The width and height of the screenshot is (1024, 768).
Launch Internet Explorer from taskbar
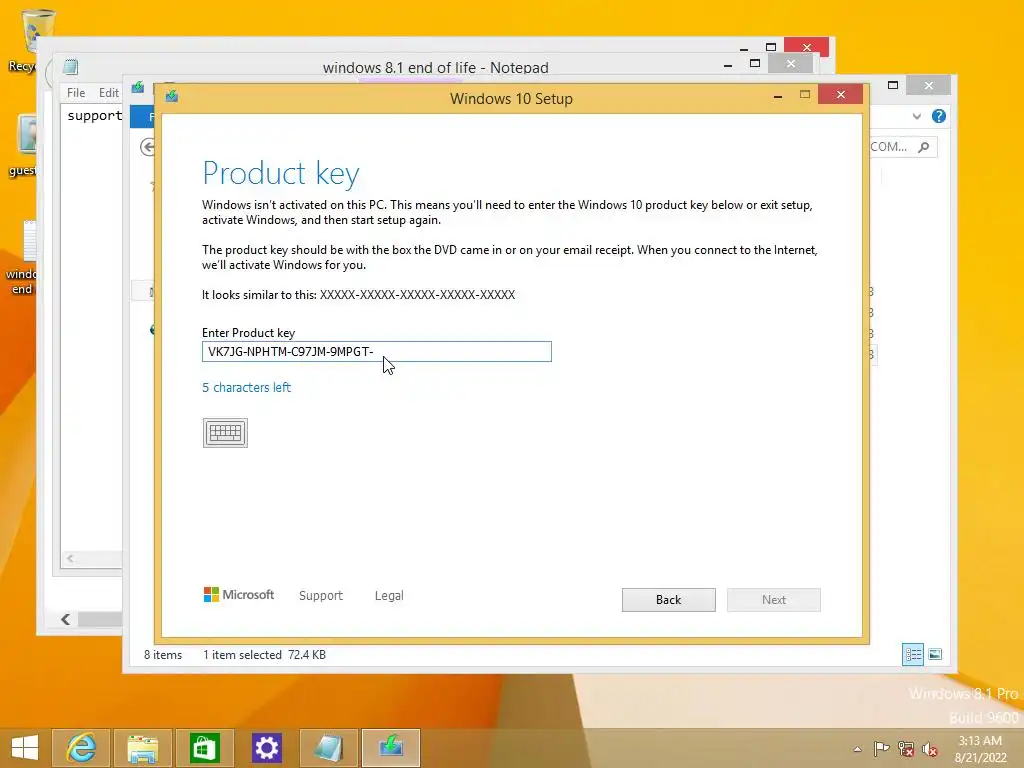81,748
